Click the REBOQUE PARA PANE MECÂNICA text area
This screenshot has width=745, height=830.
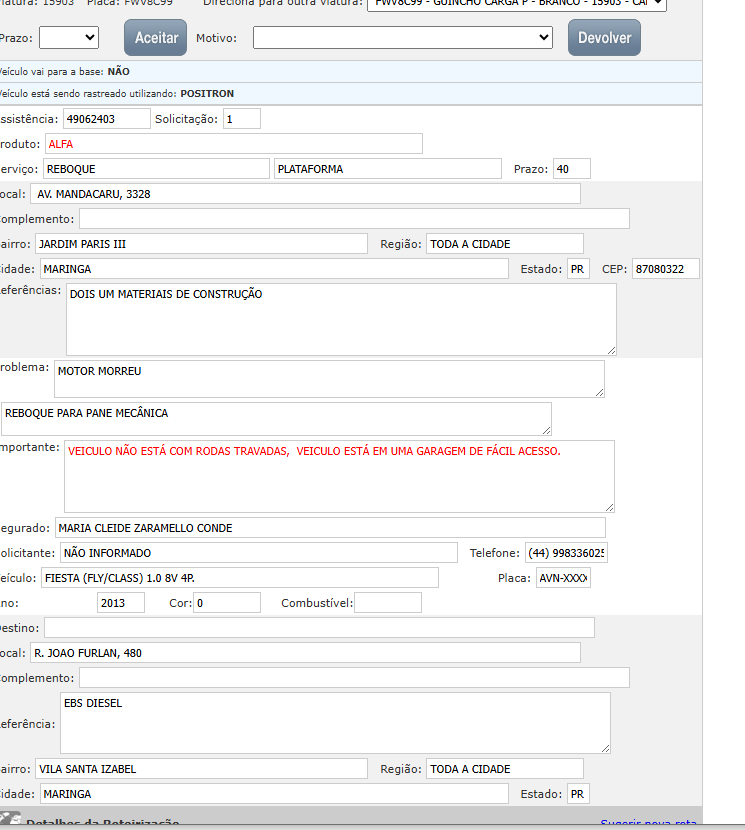(276, 419)
